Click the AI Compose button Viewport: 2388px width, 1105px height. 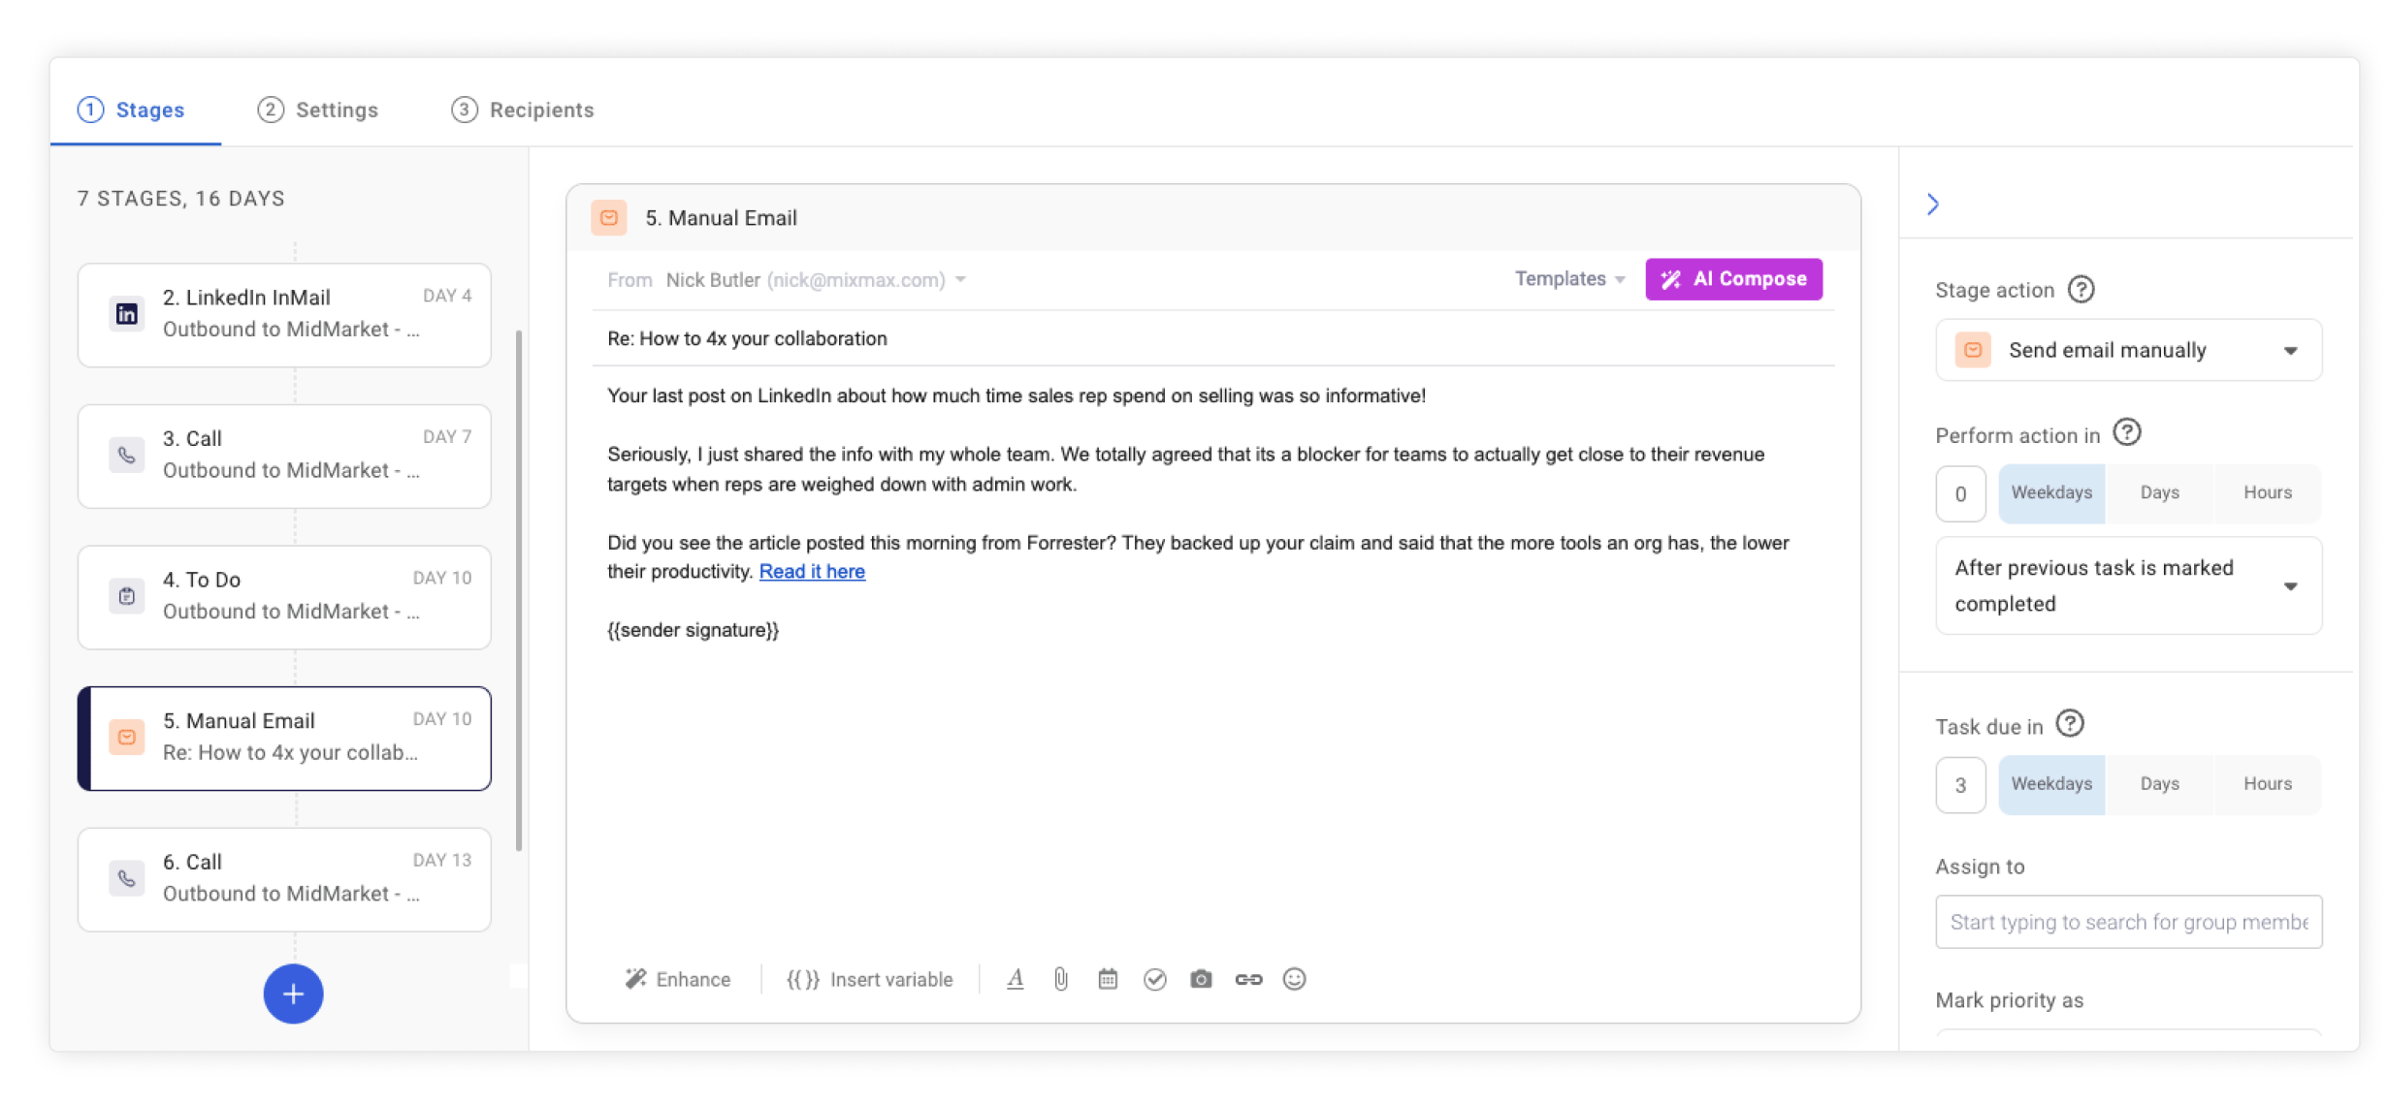[1733, 279]
